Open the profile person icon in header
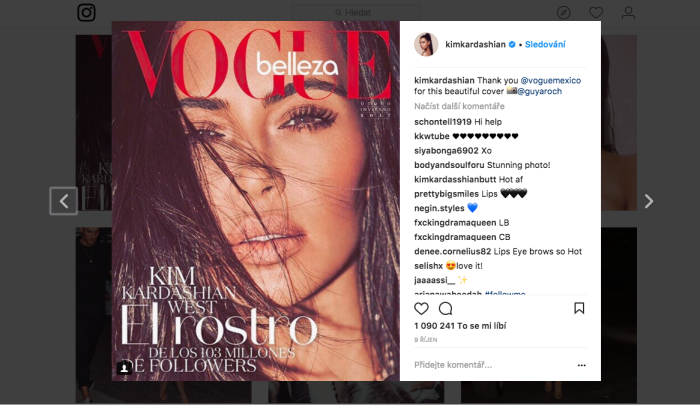The width and height of the screenshot is (700, 405). point(628,13)
